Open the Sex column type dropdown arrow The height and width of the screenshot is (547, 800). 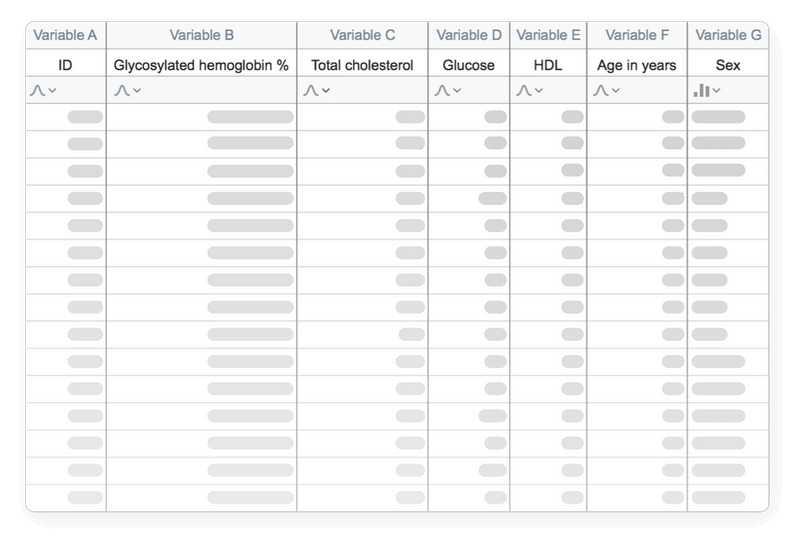[716, 92]
